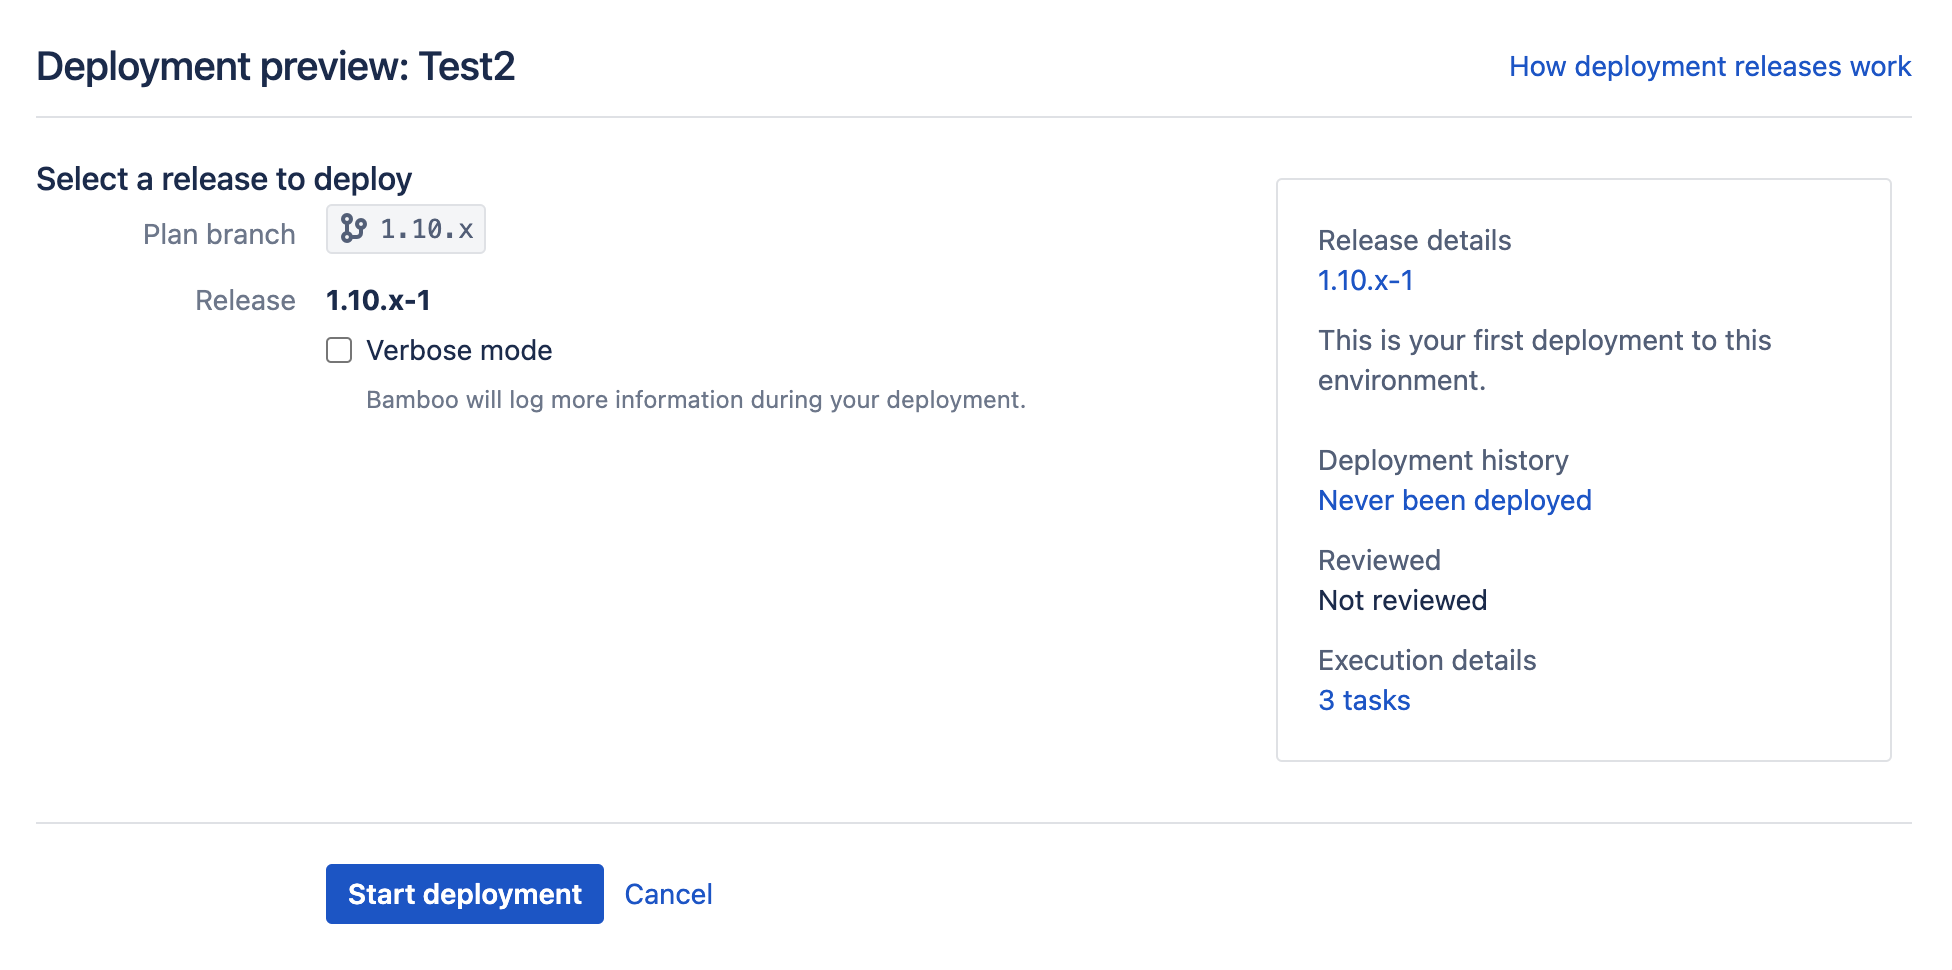The height and width of the screenshot is (970, 1952).
Task: Click Deployment preview: Test2 heading
Action: (x=276, y=66)
